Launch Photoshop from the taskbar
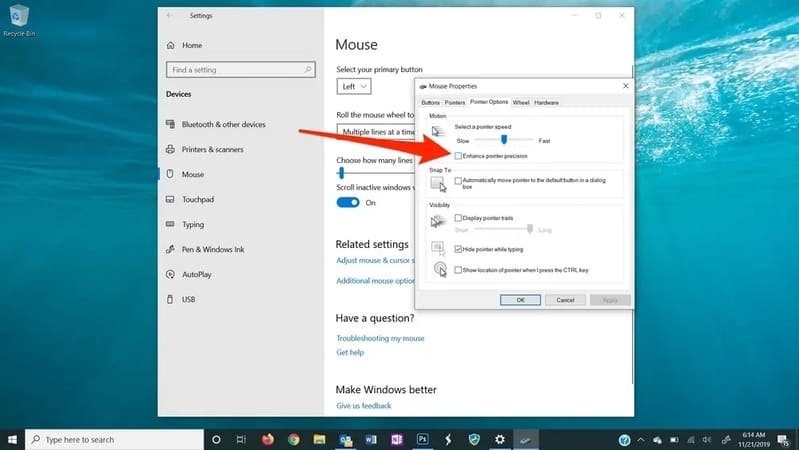The height and width of the screenshot is (450, 799). (422, 439)
